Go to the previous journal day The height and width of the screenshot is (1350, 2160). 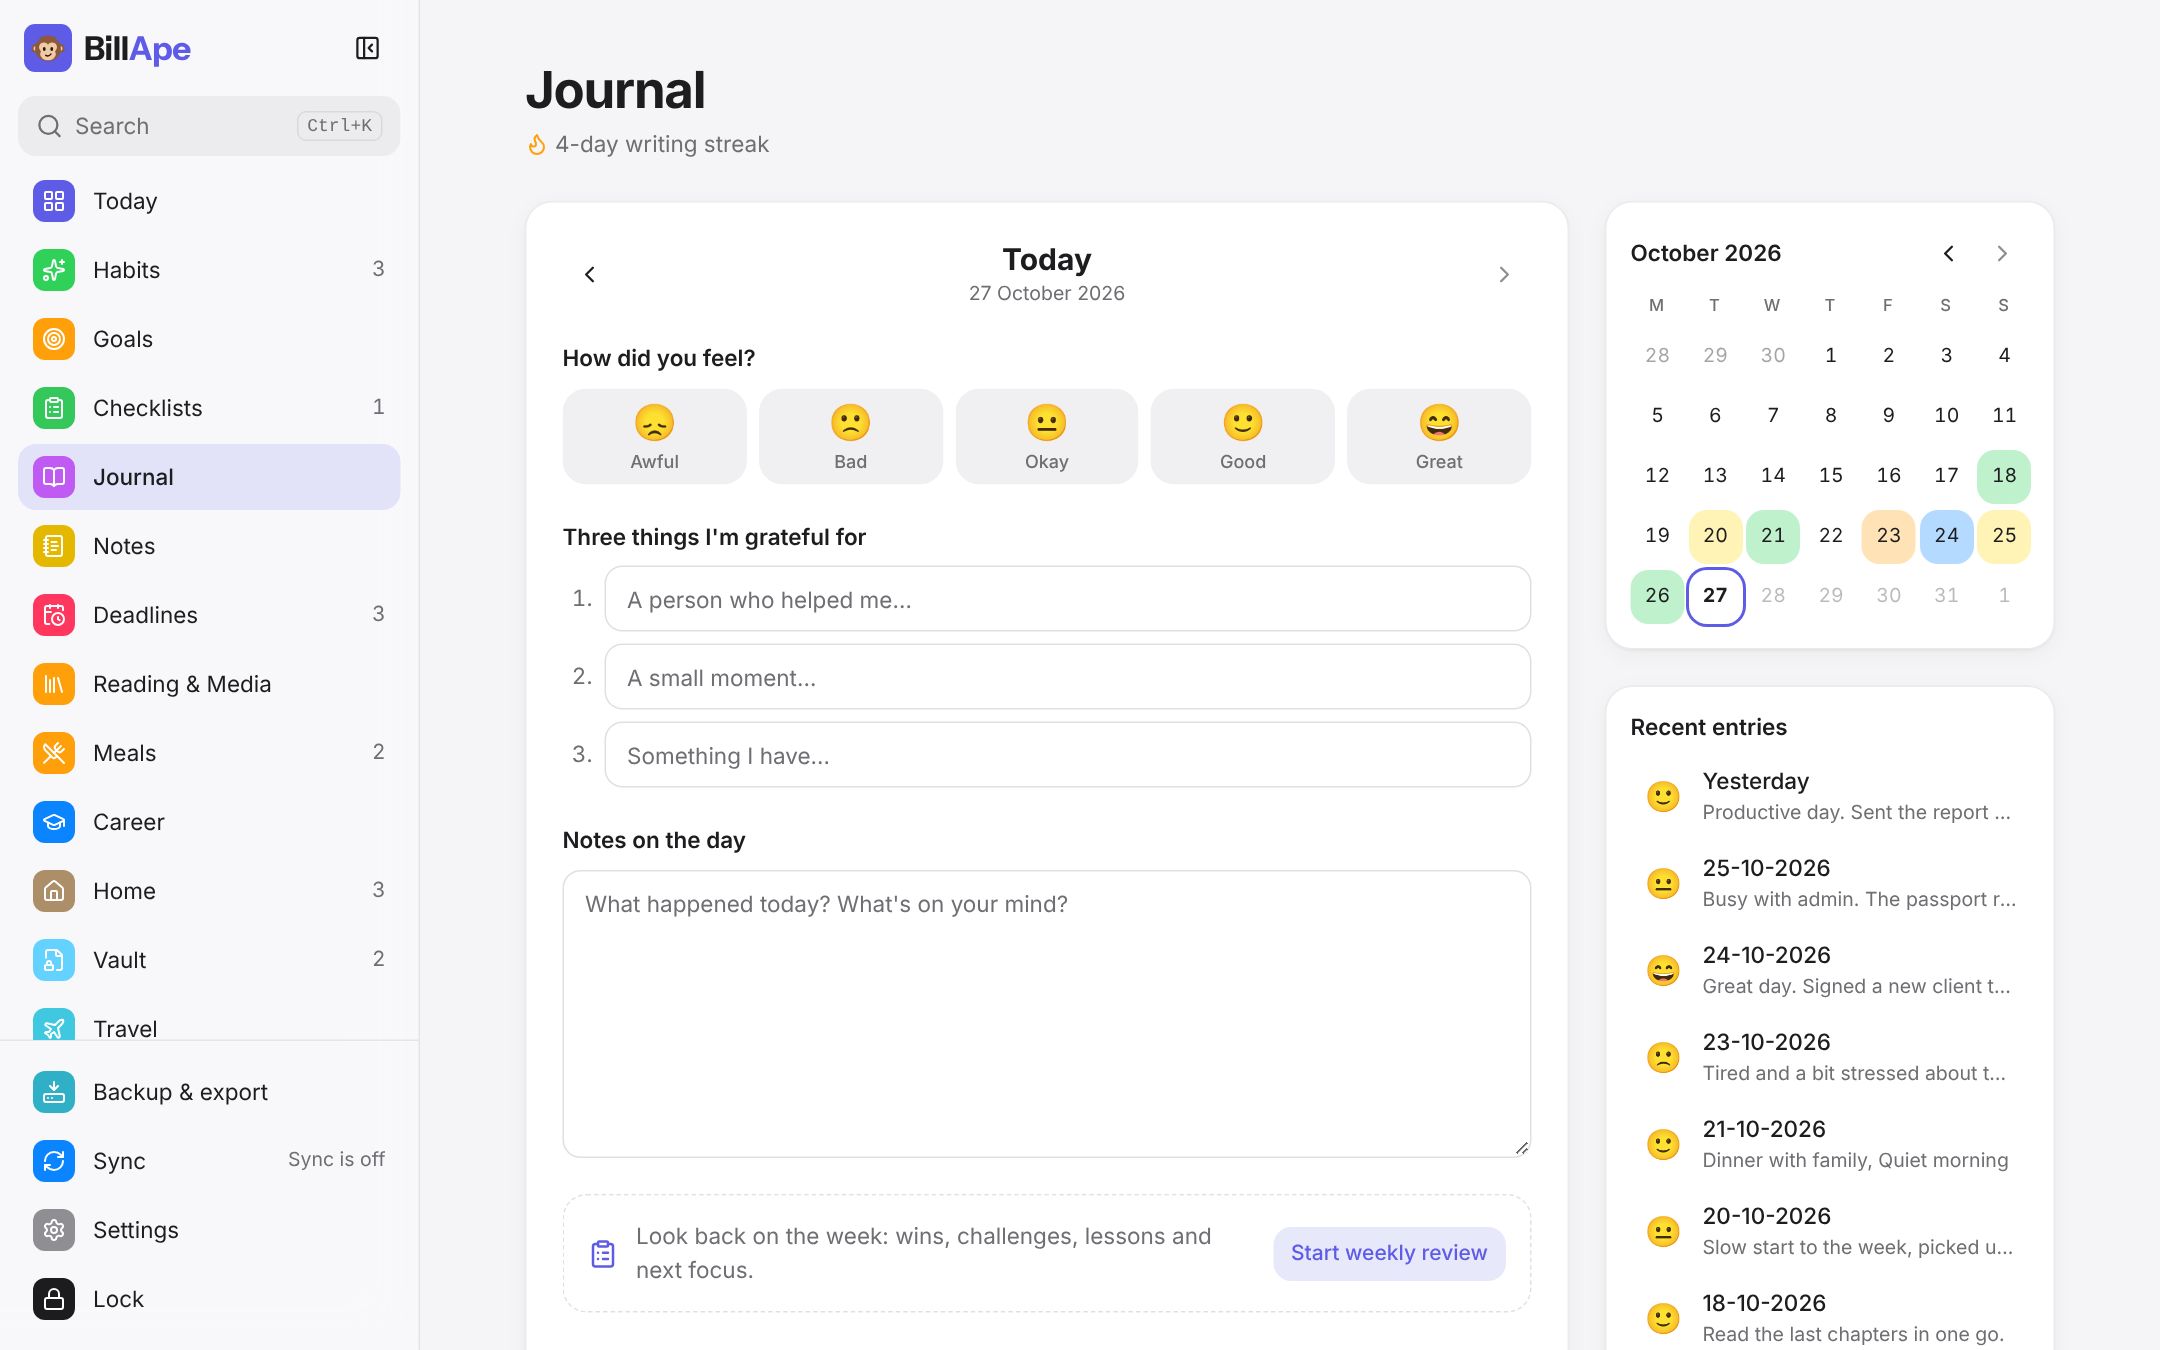point(590,274)
